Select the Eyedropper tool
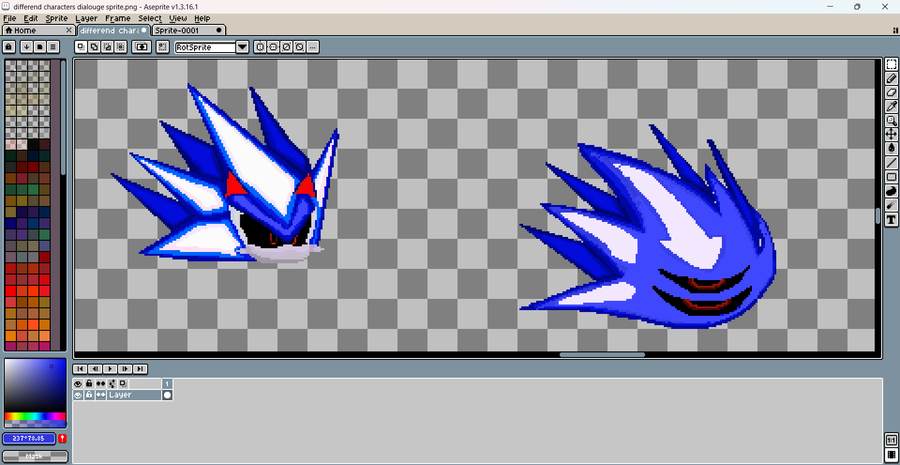The width and height of the screenshot is (900, 465). coord(891,106)
